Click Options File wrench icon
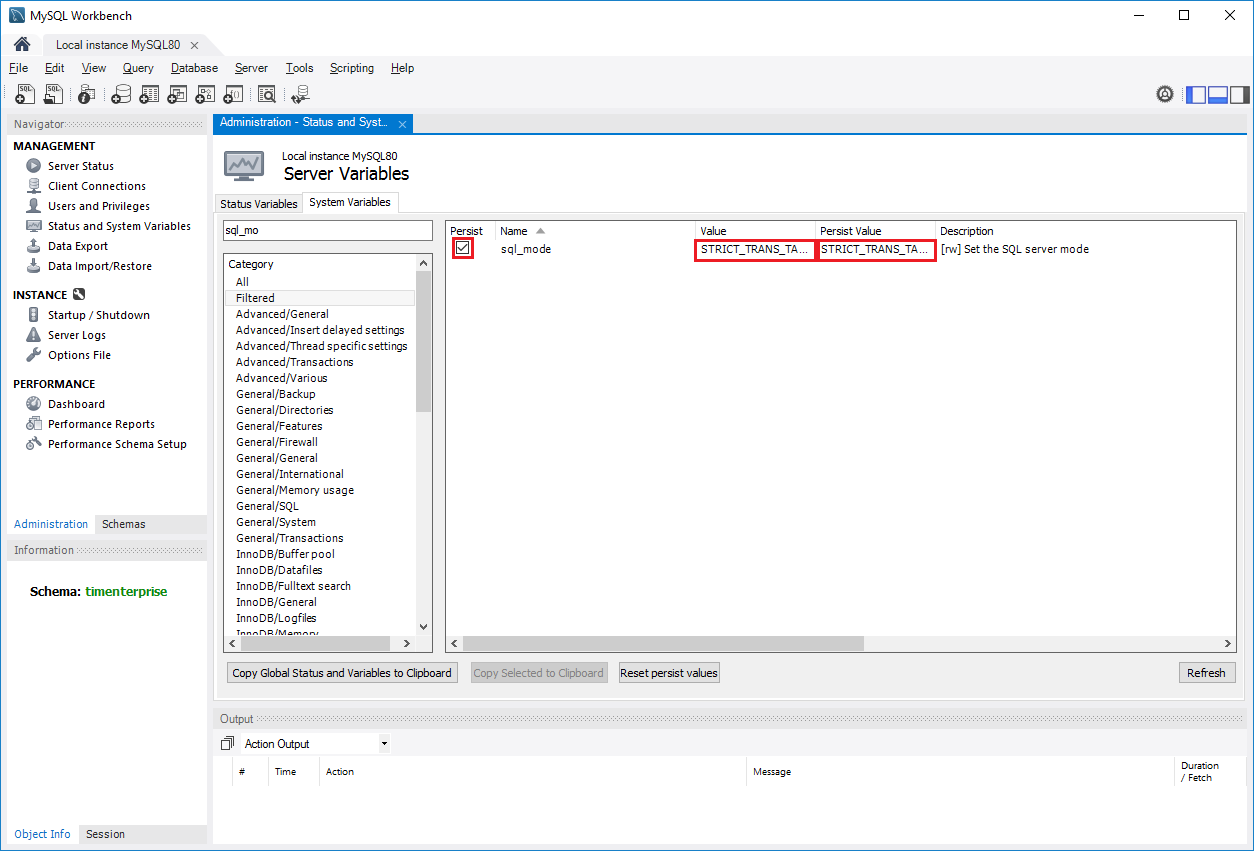1254x851 pixels. coord(33,355)
